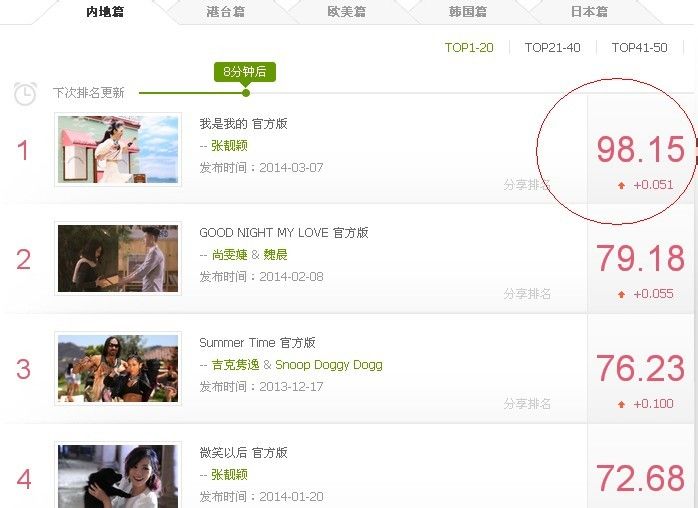Open the 我是我的 video thumbnail
Screen dimensions: 698x508
(x=118, y=149)
